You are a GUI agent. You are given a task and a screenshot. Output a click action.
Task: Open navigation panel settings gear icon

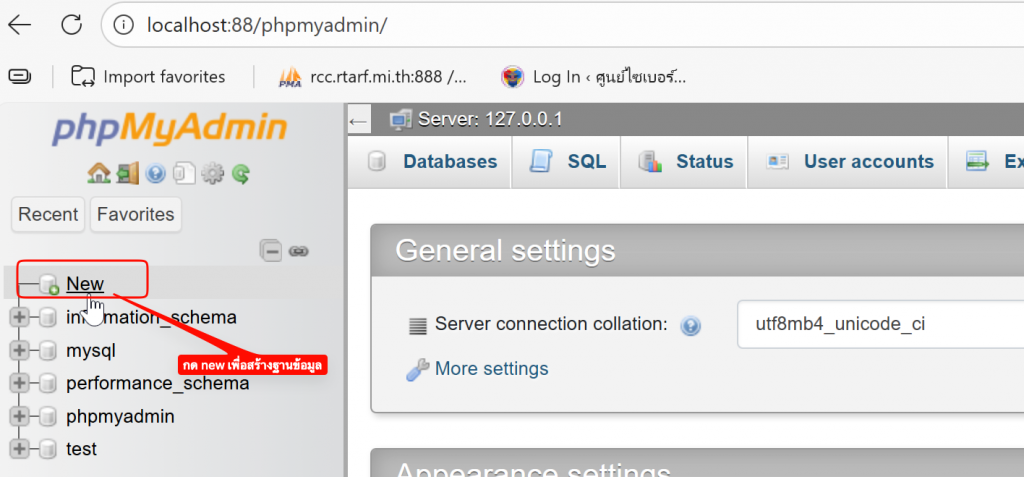[212, 173]
